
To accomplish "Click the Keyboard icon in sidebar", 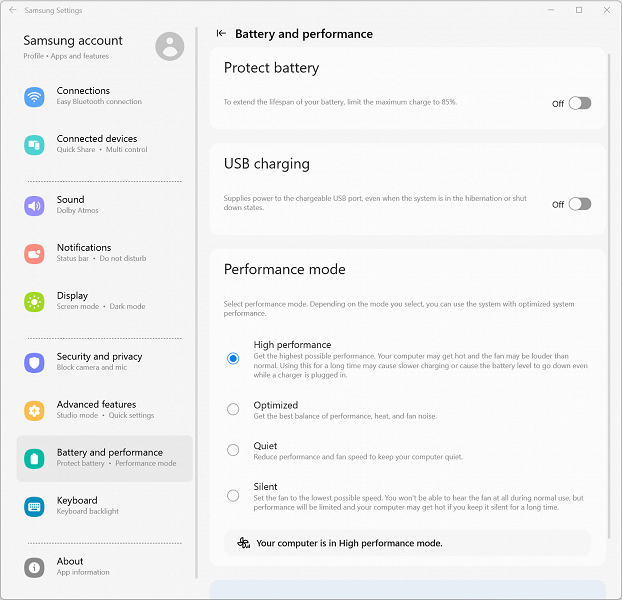I will [35, 506].
